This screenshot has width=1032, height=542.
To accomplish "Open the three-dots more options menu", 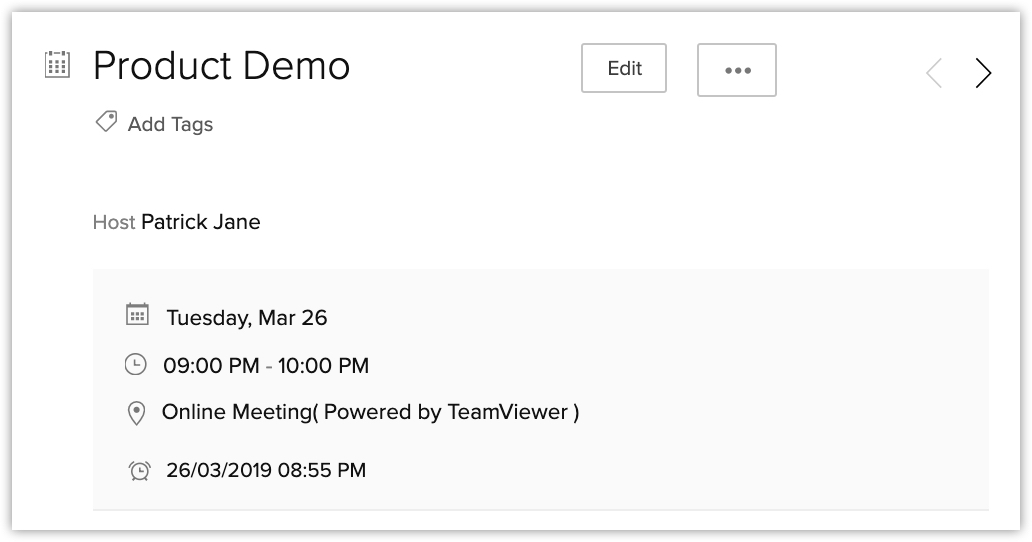I will click(736, 70).
